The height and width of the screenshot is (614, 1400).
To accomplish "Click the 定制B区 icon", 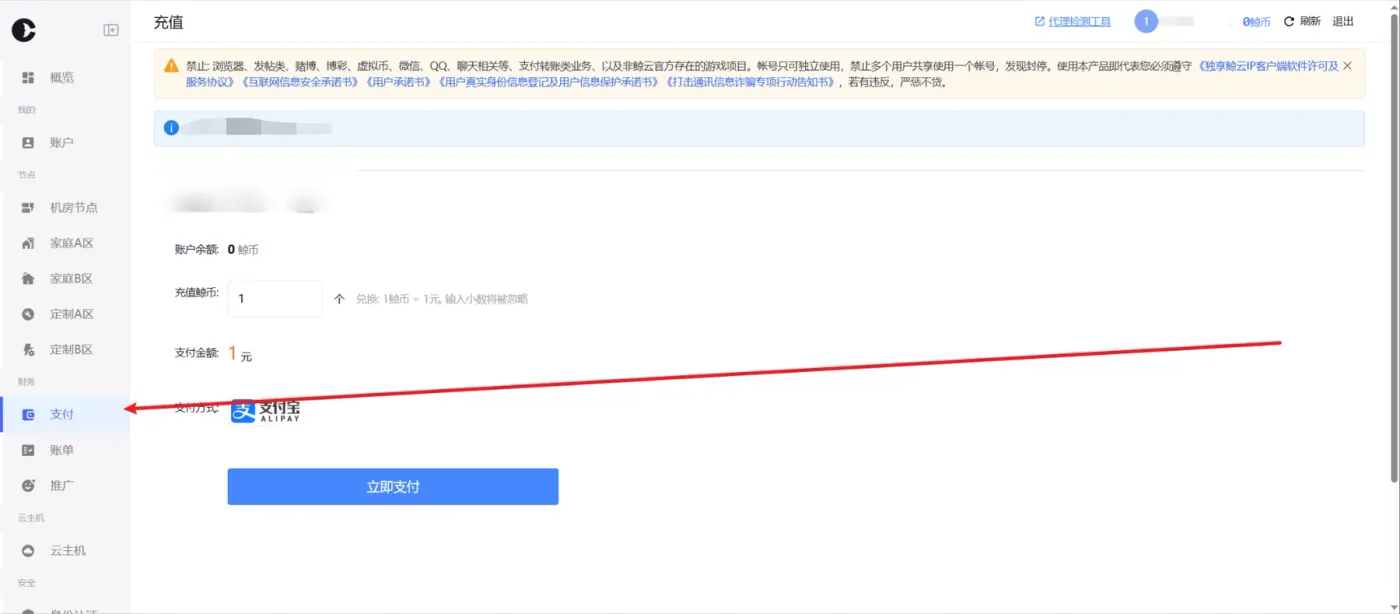I will click(x=28, y=350).
